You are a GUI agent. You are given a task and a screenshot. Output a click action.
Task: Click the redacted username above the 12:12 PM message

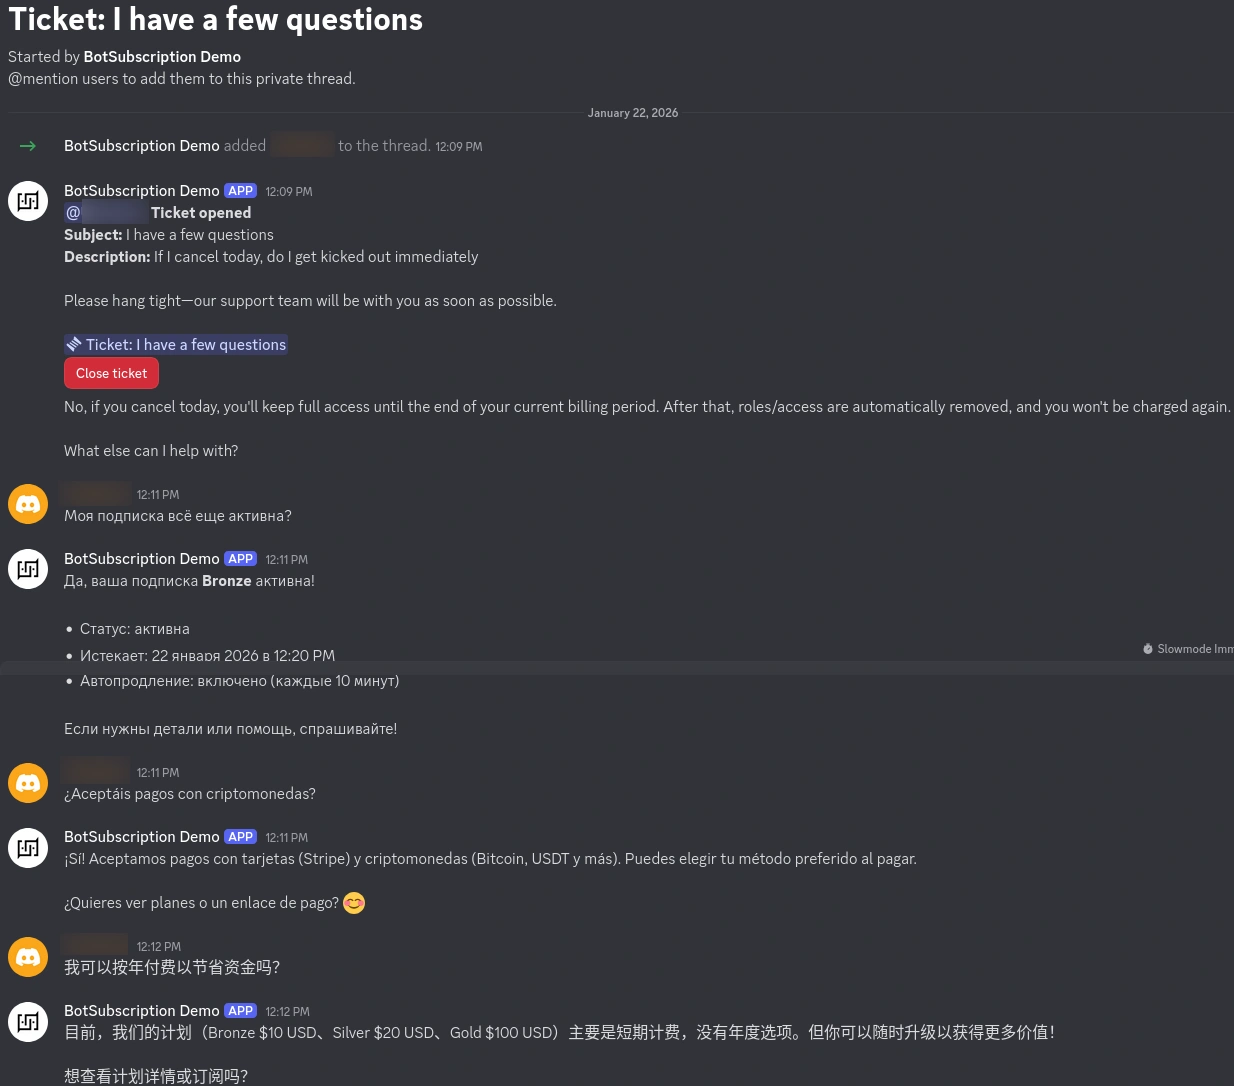point(95,945)
